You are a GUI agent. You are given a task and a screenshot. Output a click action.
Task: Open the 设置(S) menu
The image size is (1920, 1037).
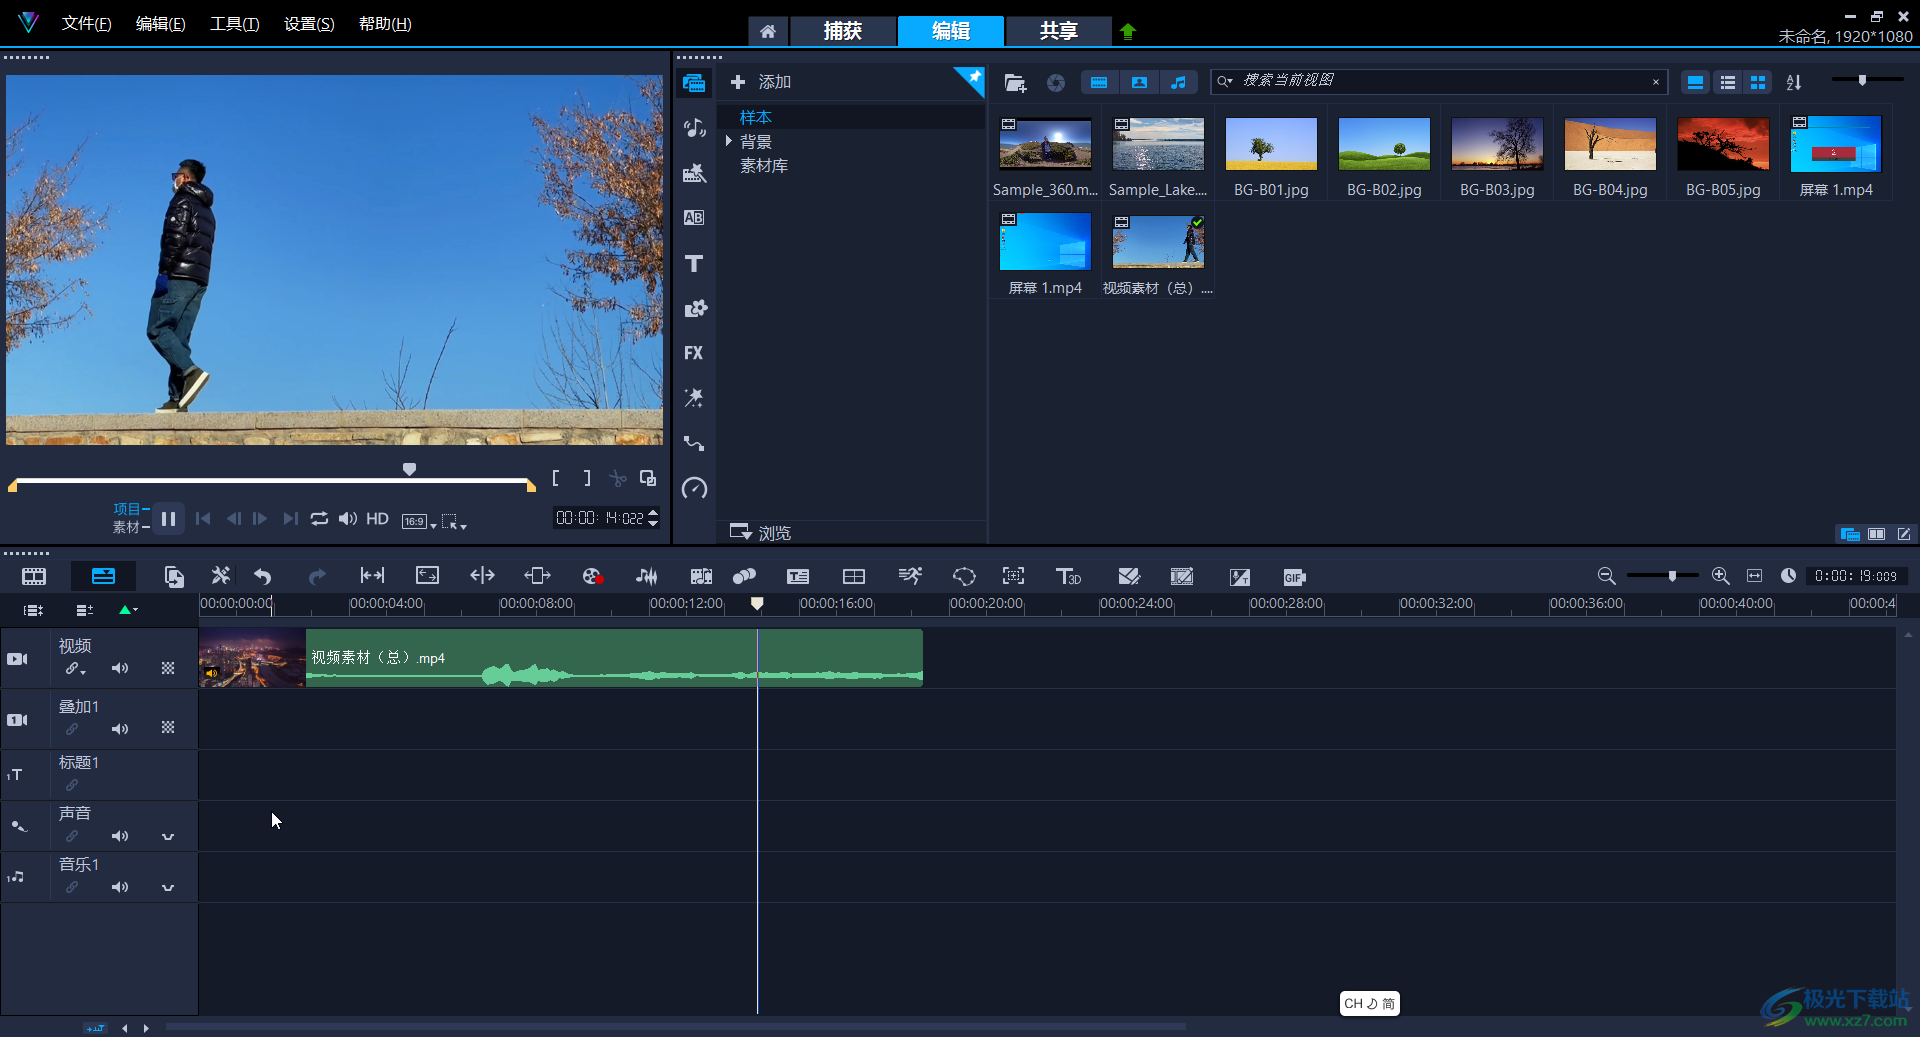pos(309,24)
